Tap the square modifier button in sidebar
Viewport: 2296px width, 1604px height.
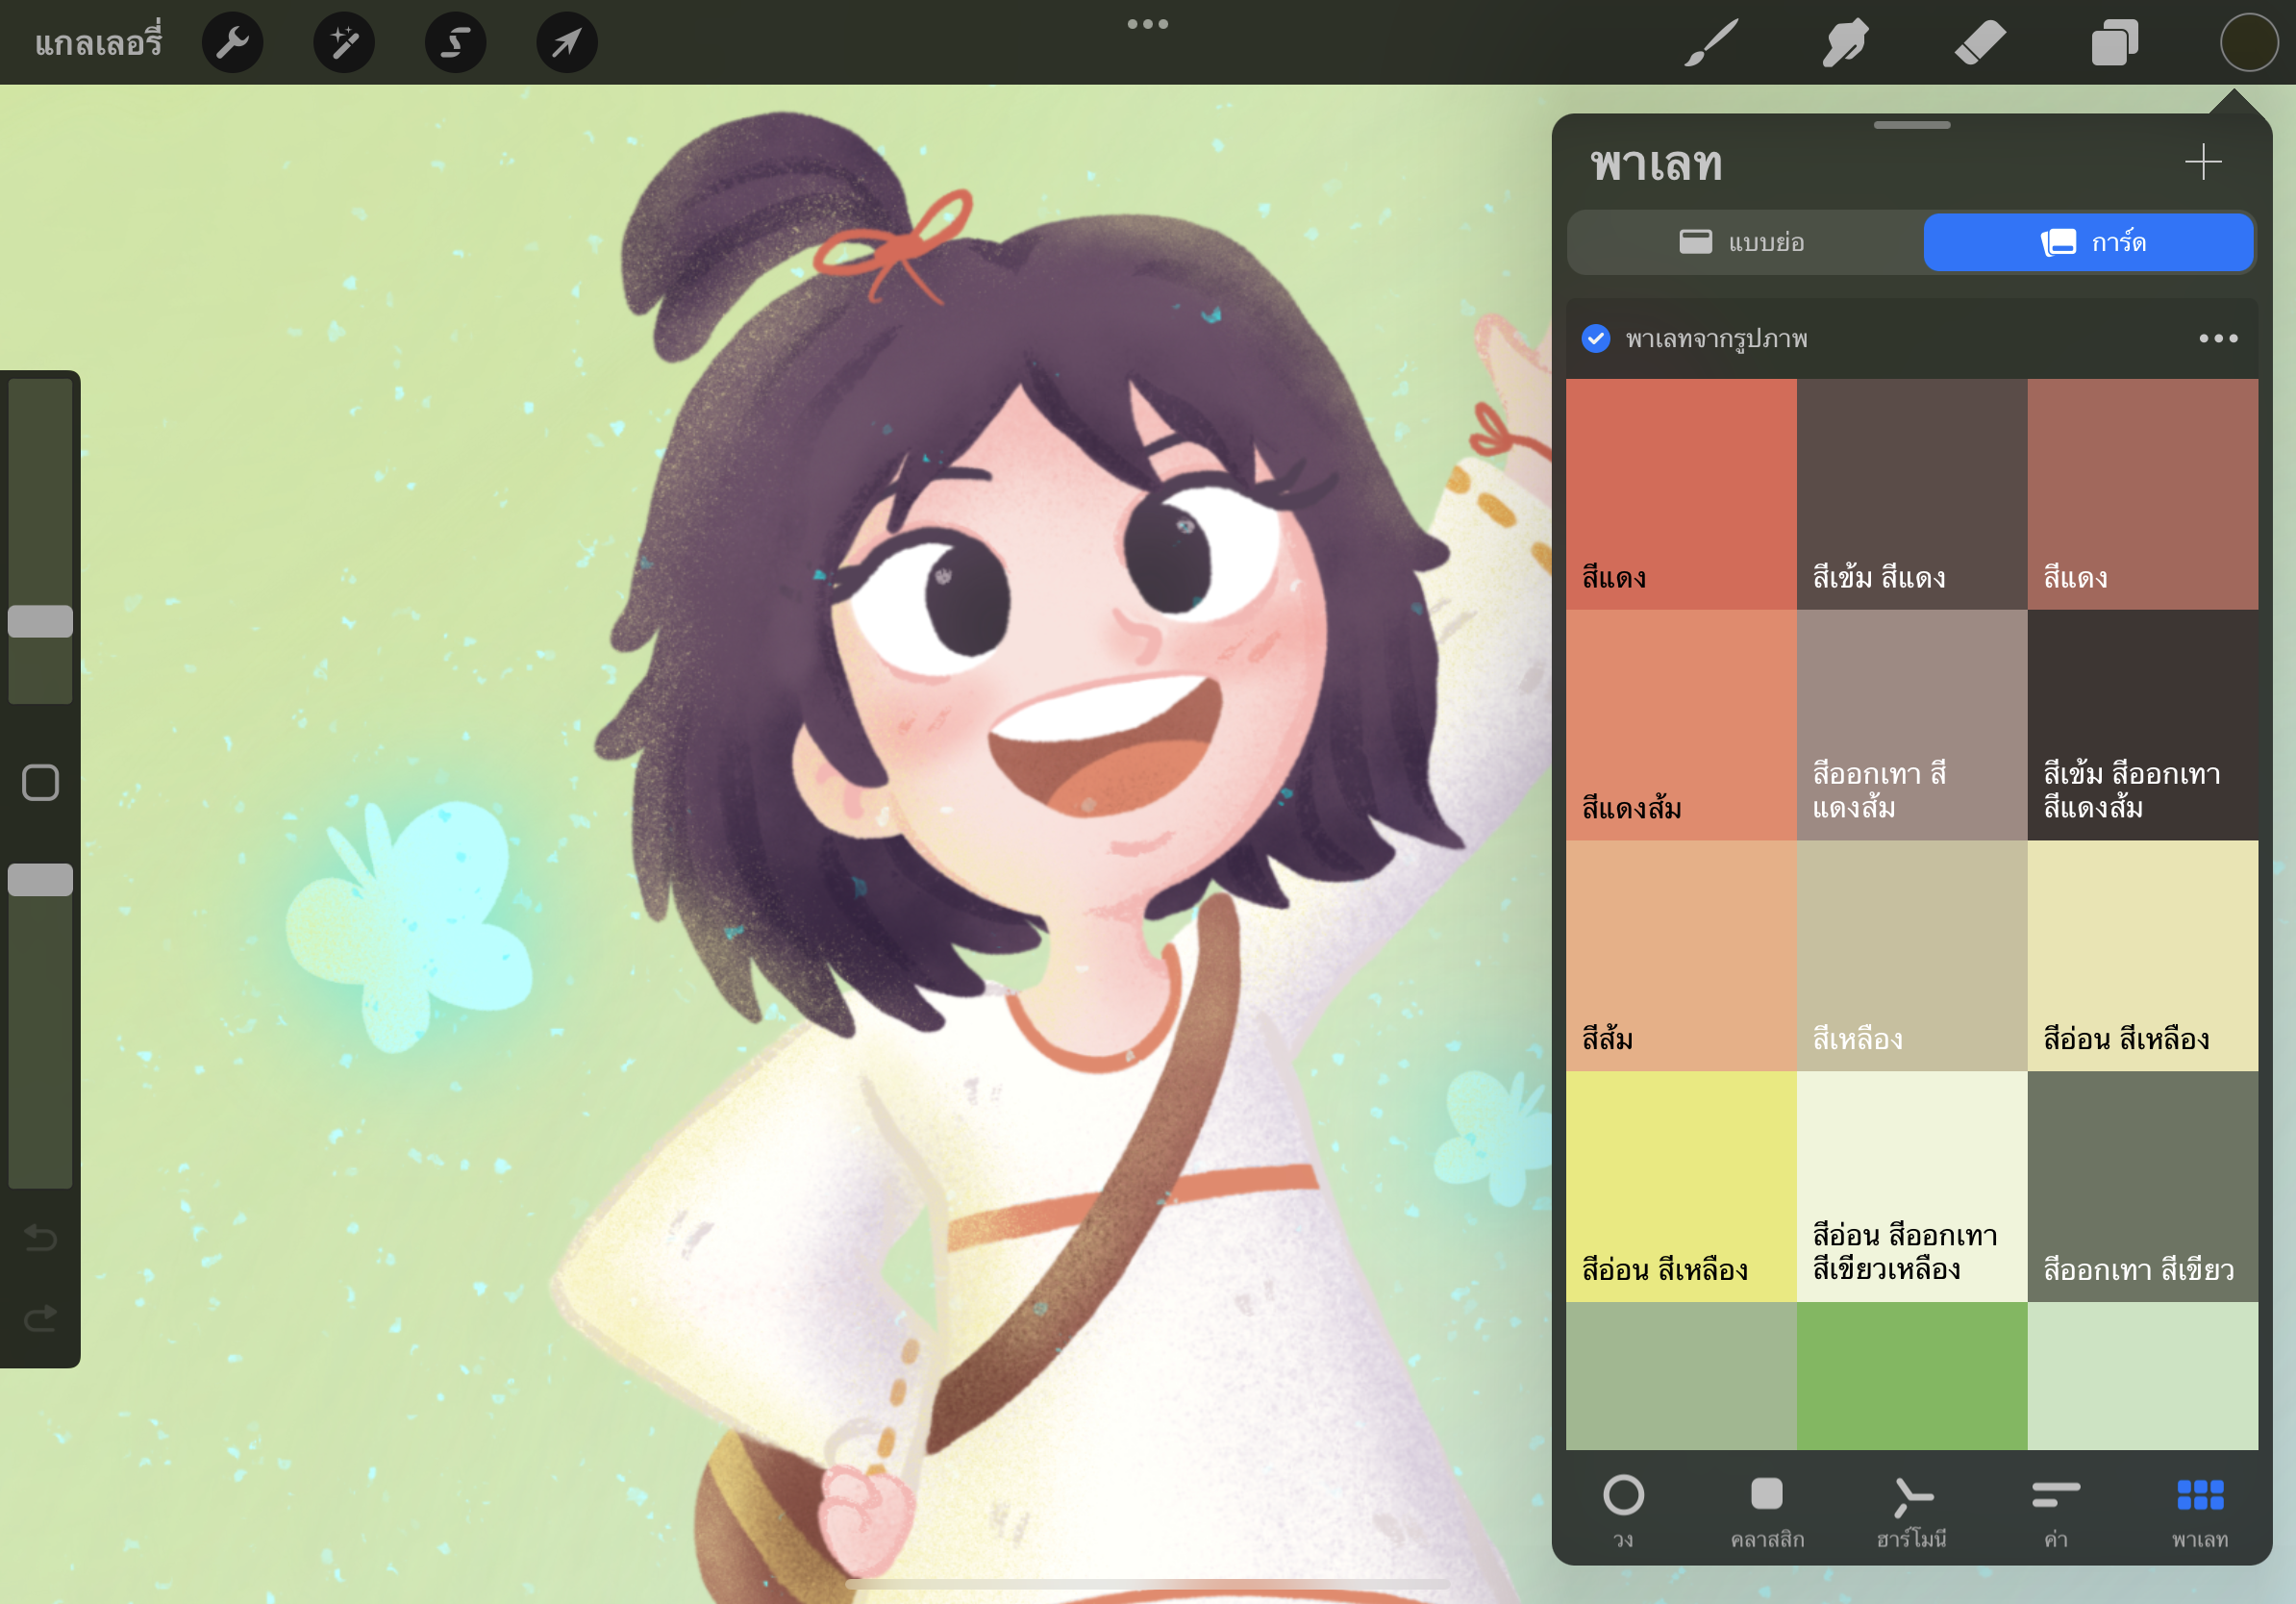click(x=40, y=782)
